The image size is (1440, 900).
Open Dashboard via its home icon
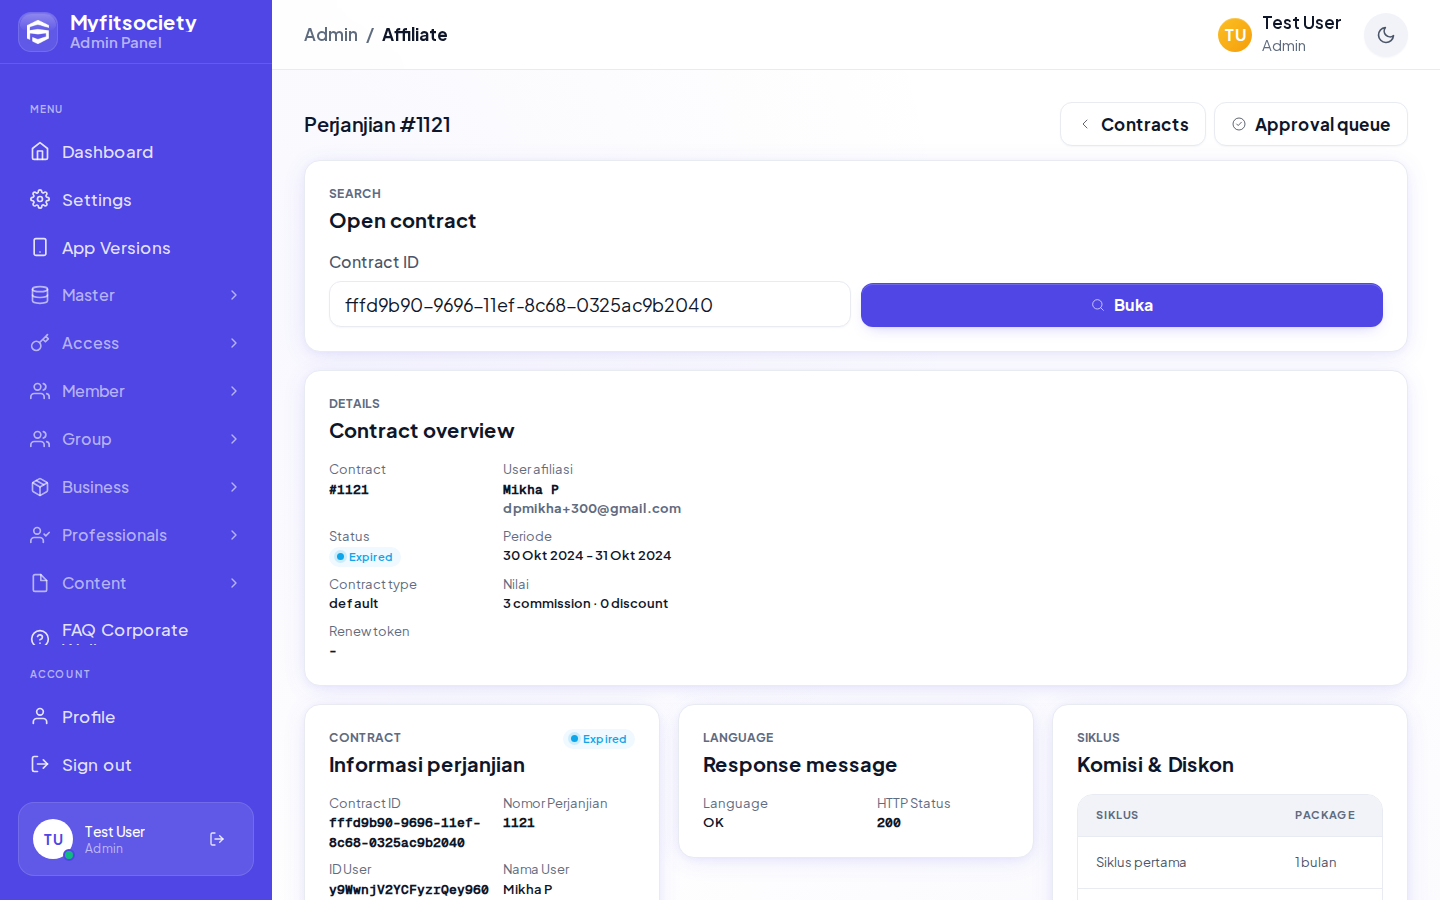(40, 151)
